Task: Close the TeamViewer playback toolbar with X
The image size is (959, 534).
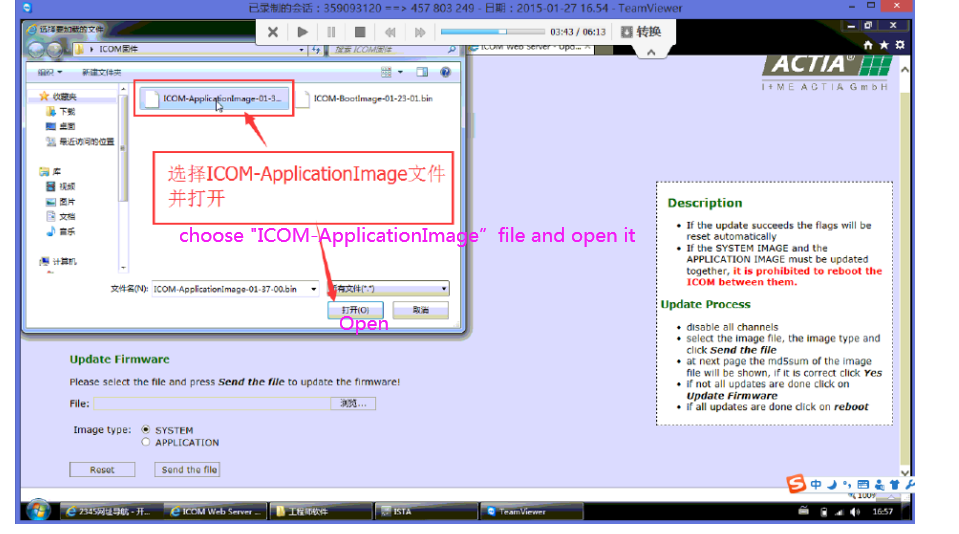Action: [x=273, y=32]
